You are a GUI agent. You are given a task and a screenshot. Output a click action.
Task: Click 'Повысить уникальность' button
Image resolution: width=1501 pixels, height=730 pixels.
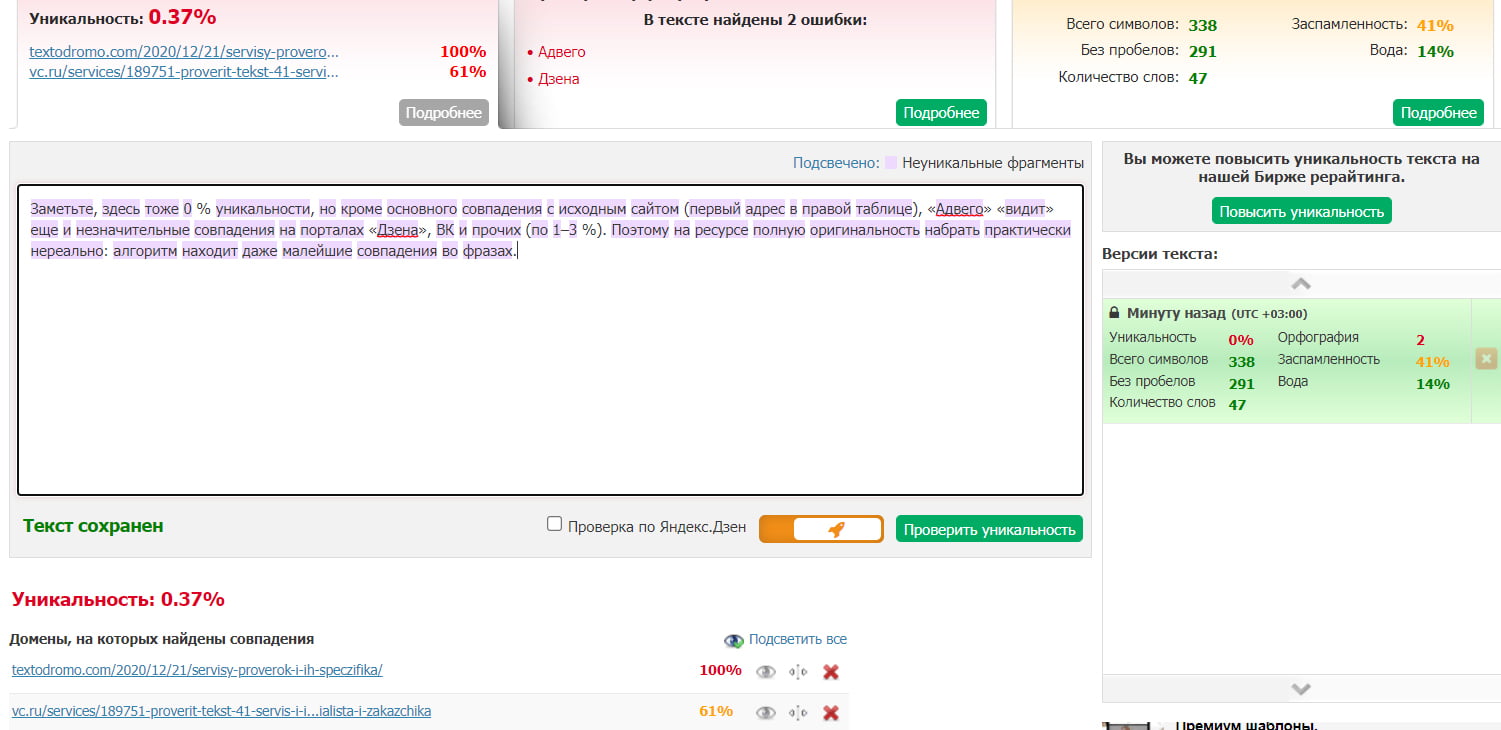[1301, 211]
